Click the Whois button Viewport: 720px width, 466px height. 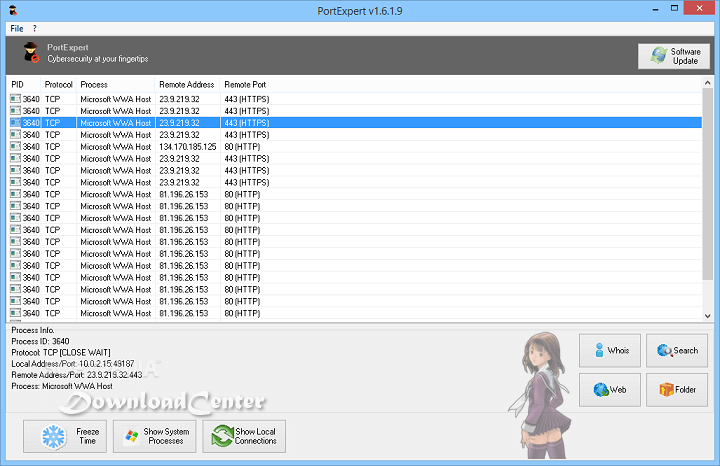[609, 351]
